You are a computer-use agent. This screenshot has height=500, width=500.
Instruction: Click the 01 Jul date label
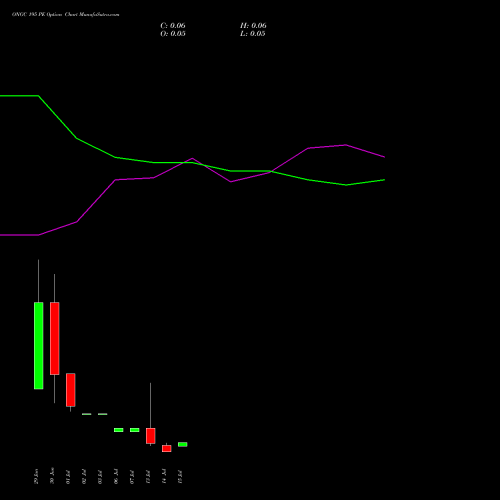point(68,477)
